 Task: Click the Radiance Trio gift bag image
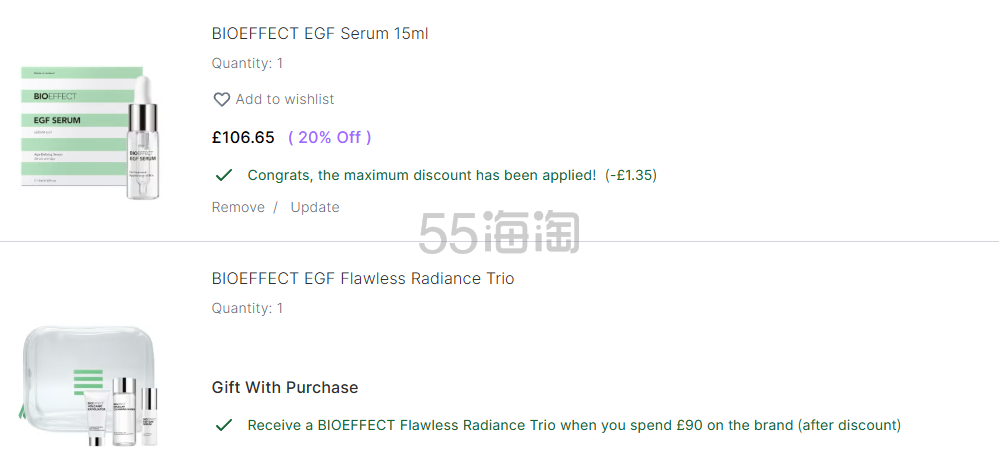point(89,386)
